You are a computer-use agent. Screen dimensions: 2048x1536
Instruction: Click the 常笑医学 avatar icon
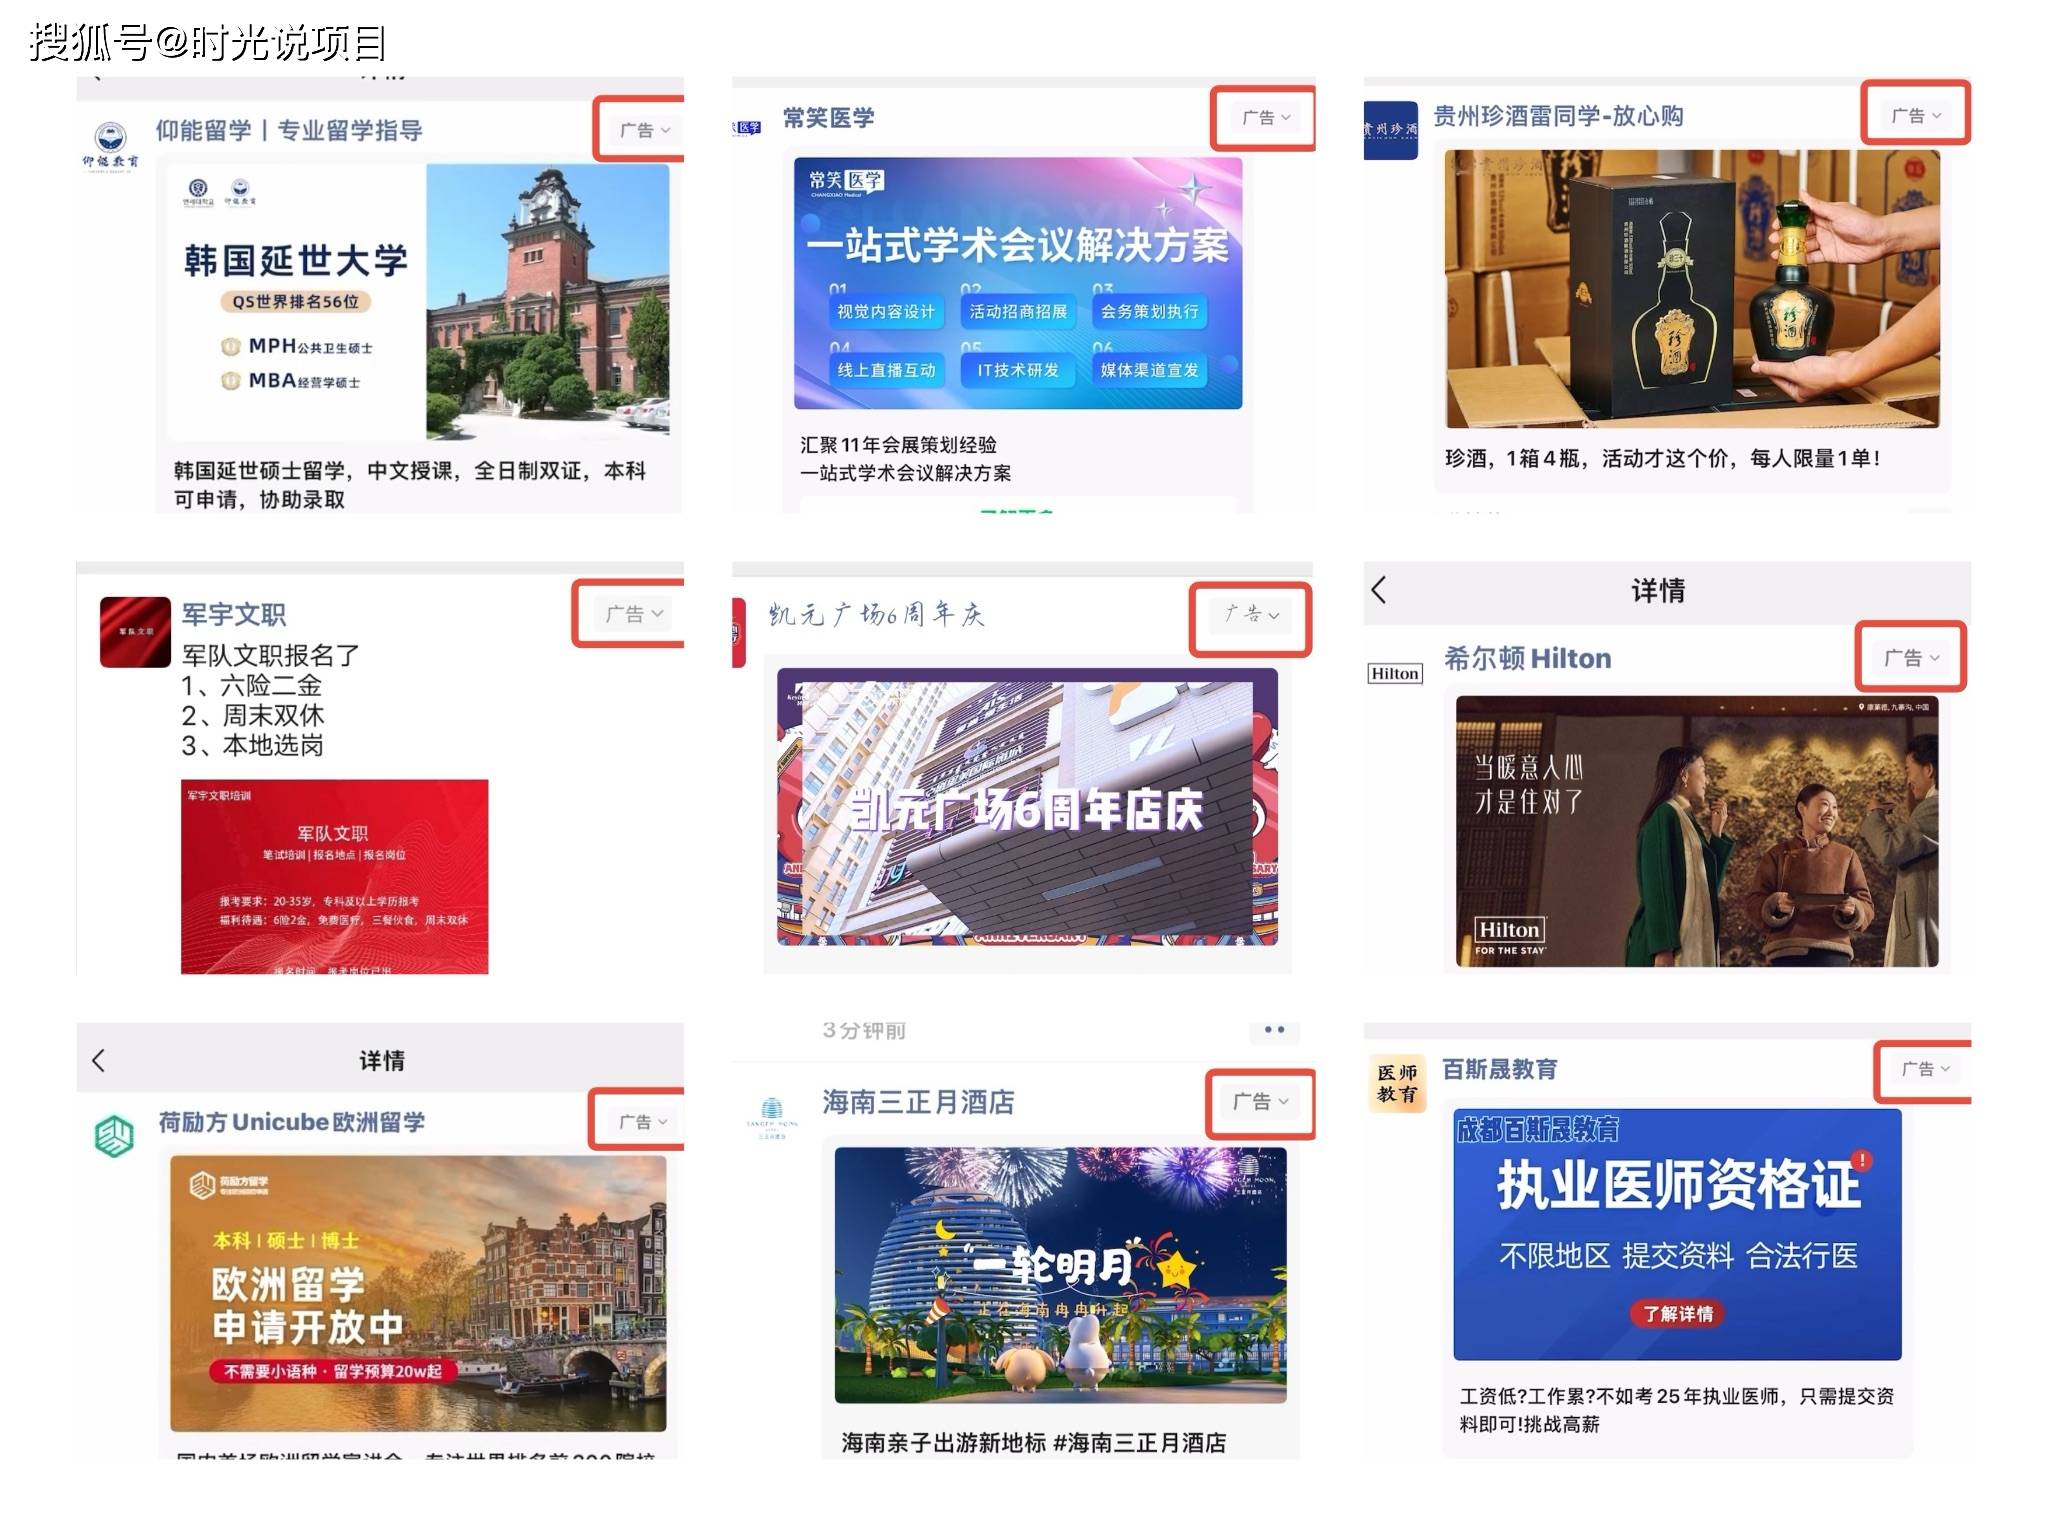[747, 128]
